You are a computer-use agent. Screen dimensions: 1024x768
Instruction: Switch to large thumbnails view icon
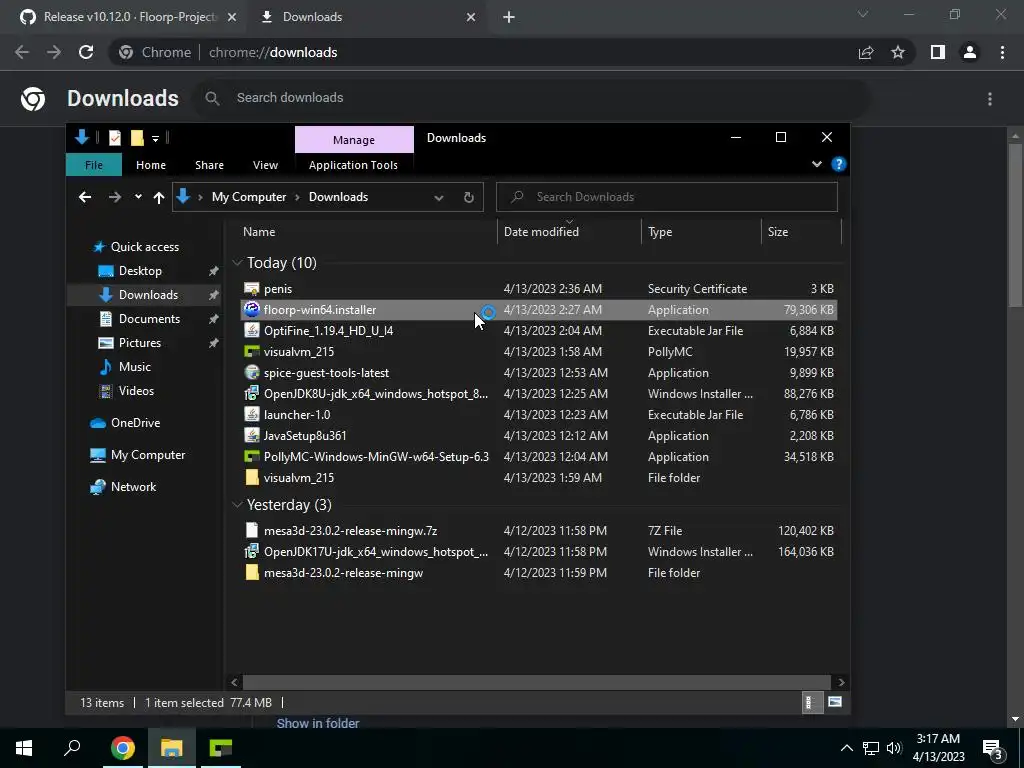pyautogui.click(x=835, y=703)
